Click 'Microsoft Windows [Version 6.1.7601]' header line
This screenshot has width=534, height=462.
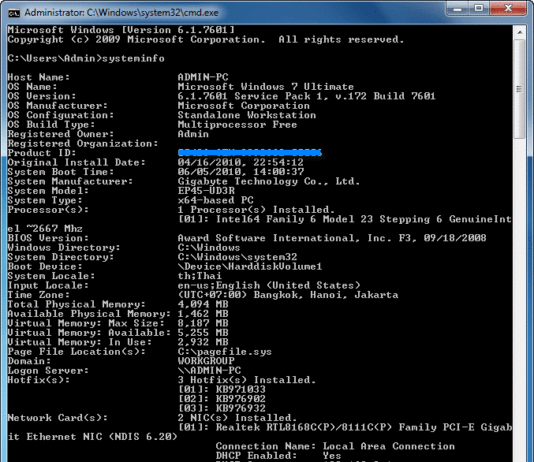tap(121, 30)
